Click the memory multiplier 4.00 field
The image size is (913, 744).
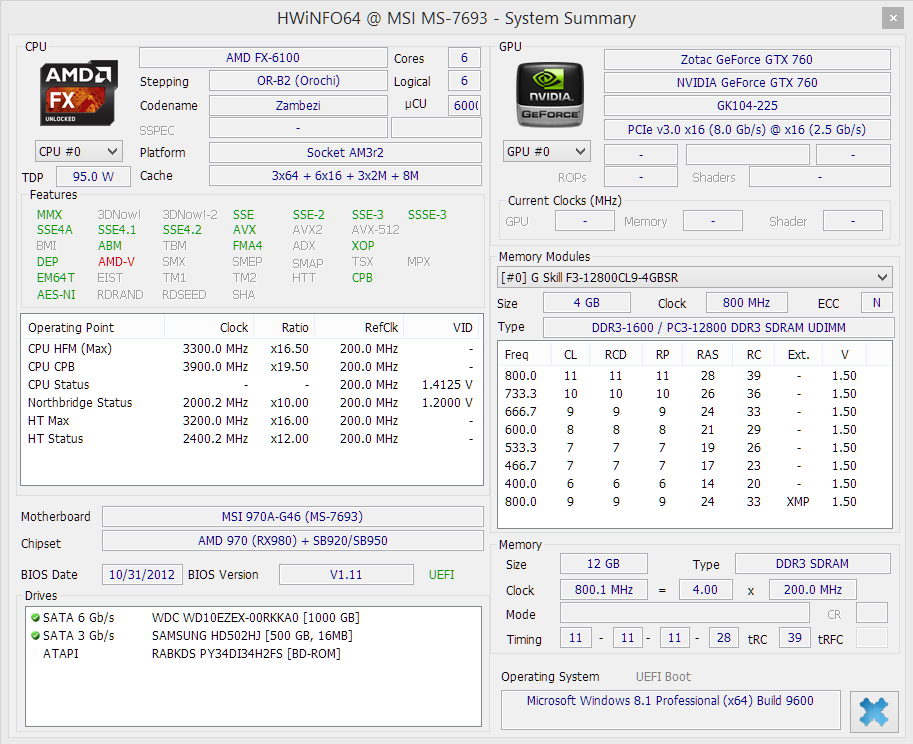705,590
